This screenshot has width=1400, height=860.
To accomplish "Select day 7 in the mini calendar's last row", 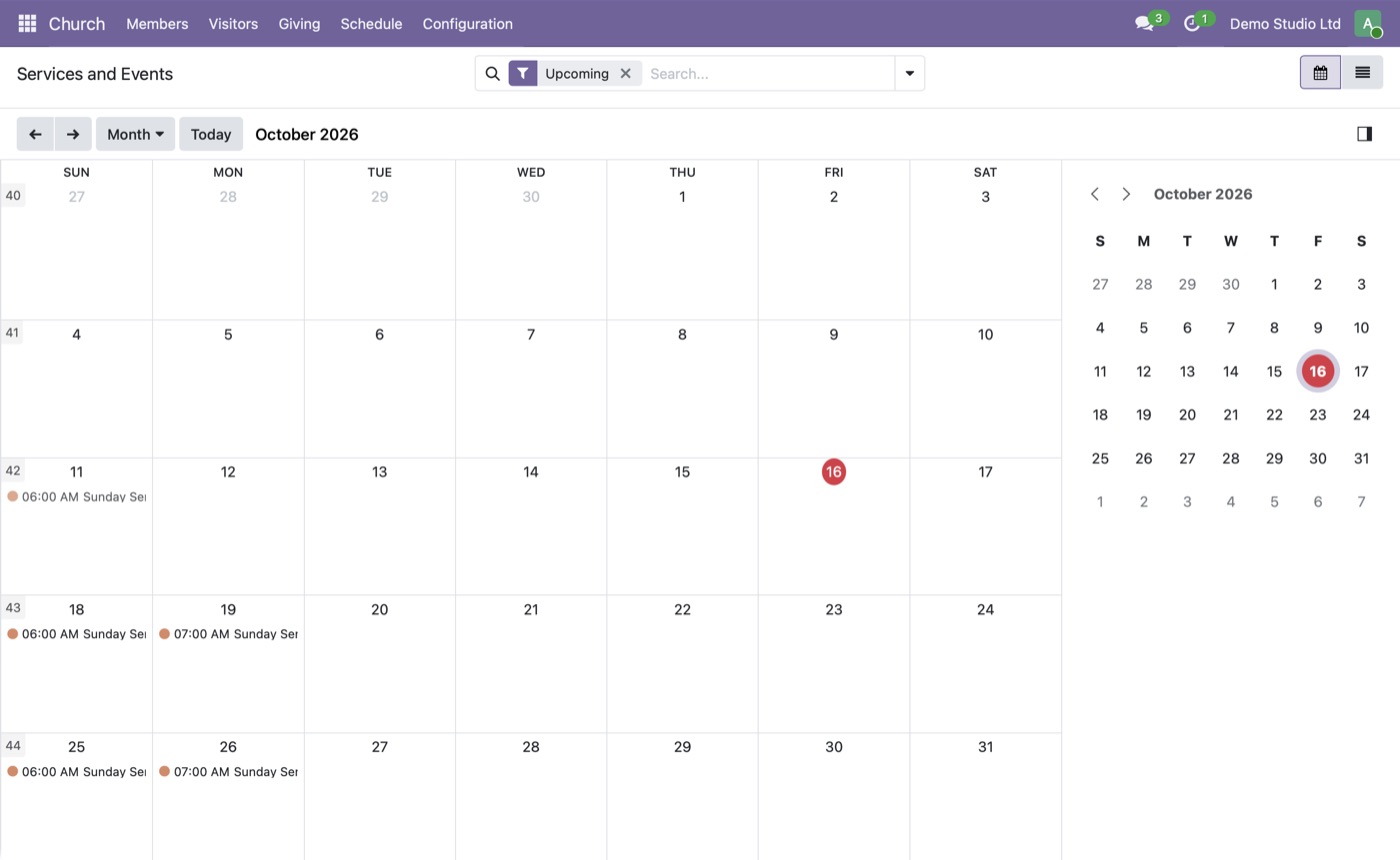I will pos(1361,501).
